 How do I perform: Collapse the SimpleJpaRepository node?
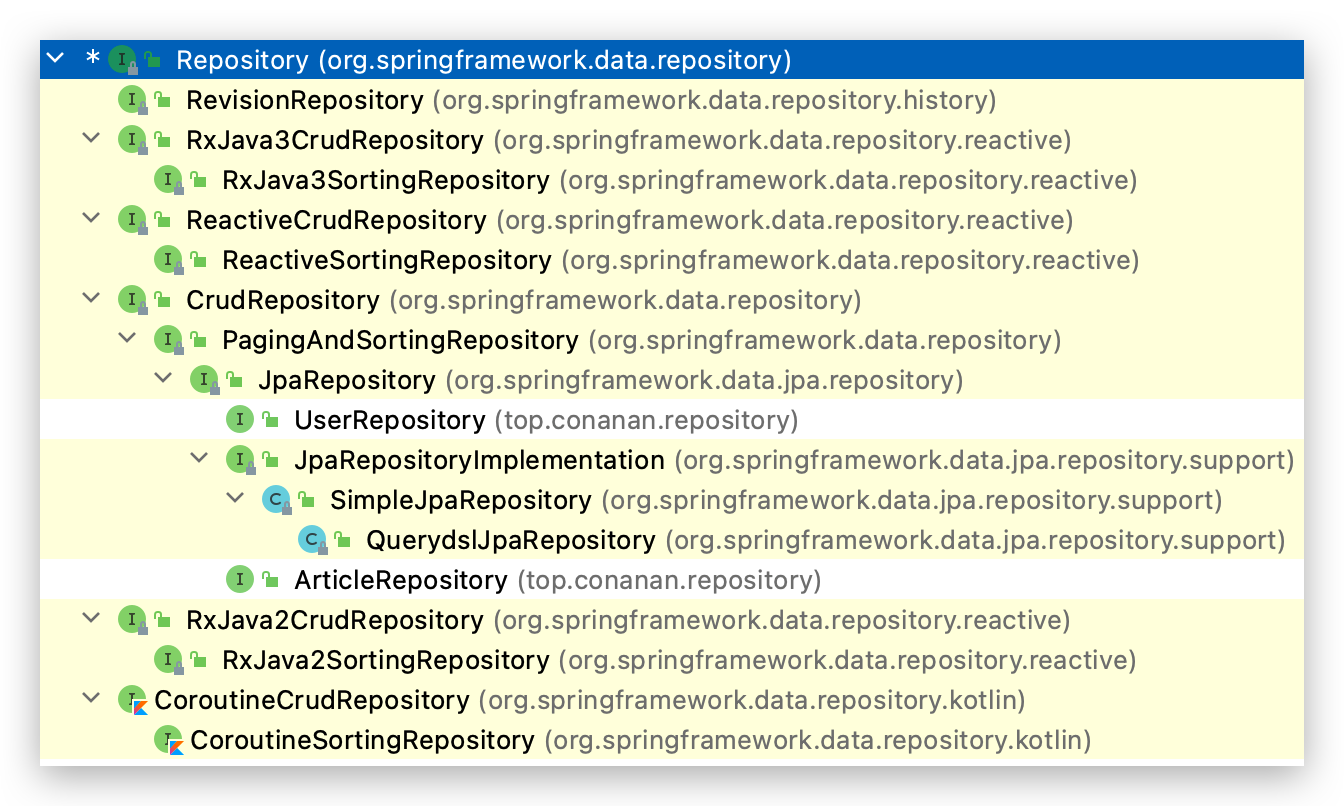click(235, 498)
